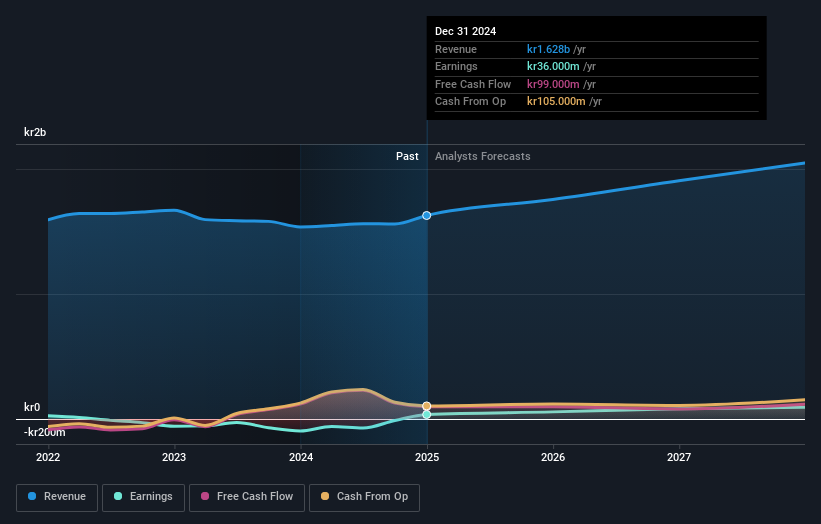821x524 pixels.
Task: Click the cash from op value kr105.000m
Action: (x=556, y=102)
